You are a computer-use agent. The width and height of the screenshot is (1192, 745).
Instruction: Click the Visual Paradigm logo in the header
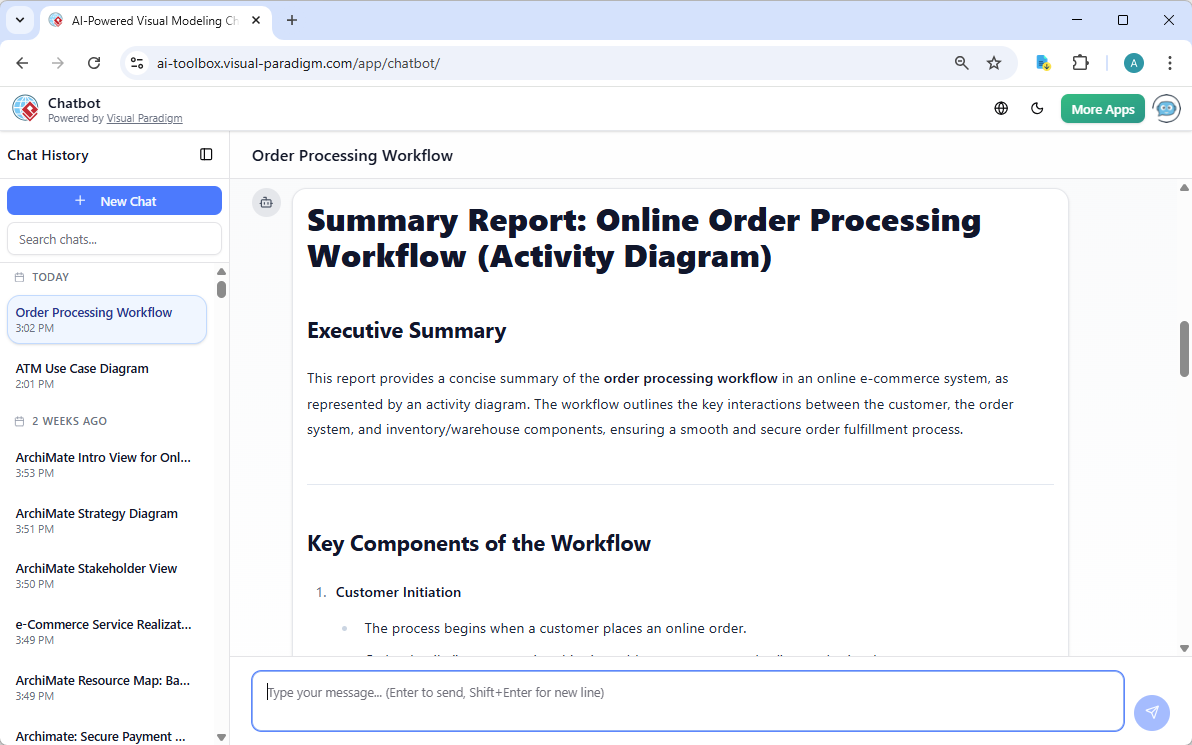click(24, 108)
